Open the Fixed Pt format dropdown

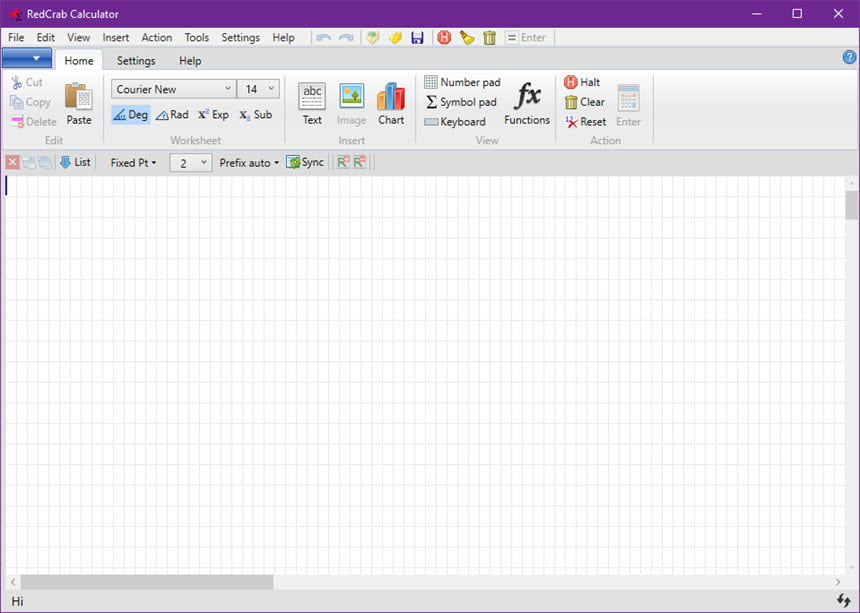[x=133, y=163]
